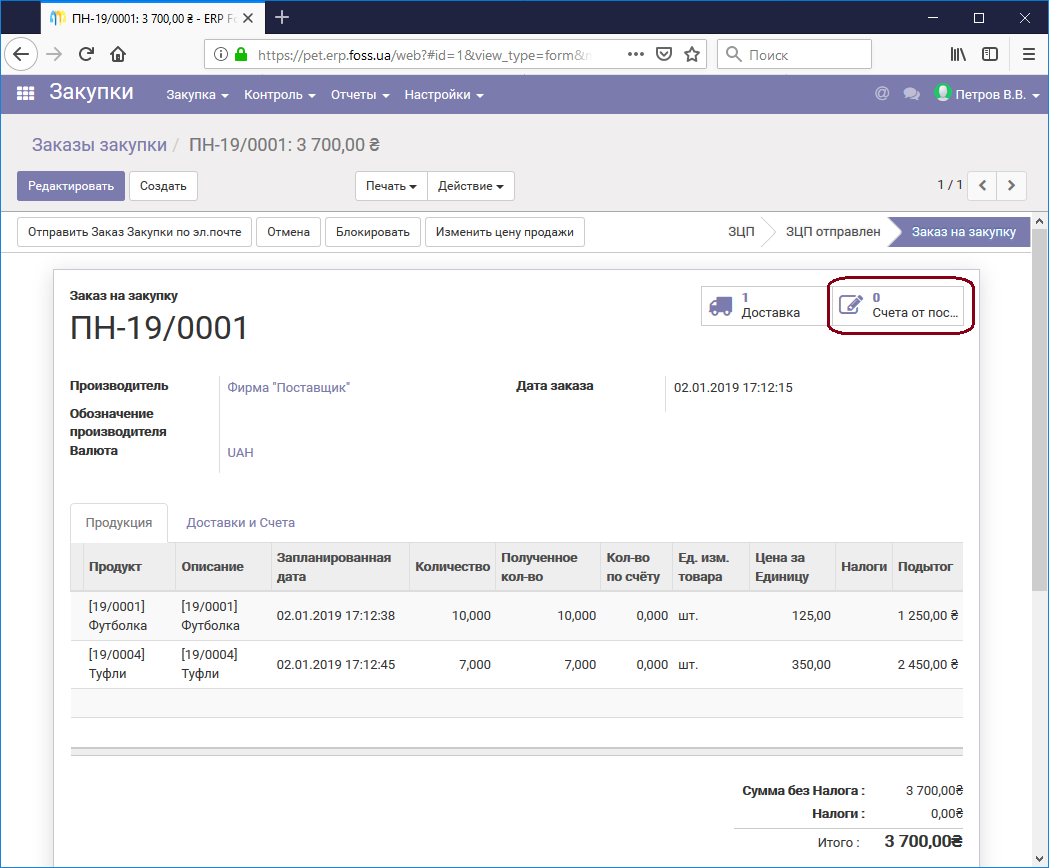
Task: Expand the Настройки menu
Action: point(444,95)
